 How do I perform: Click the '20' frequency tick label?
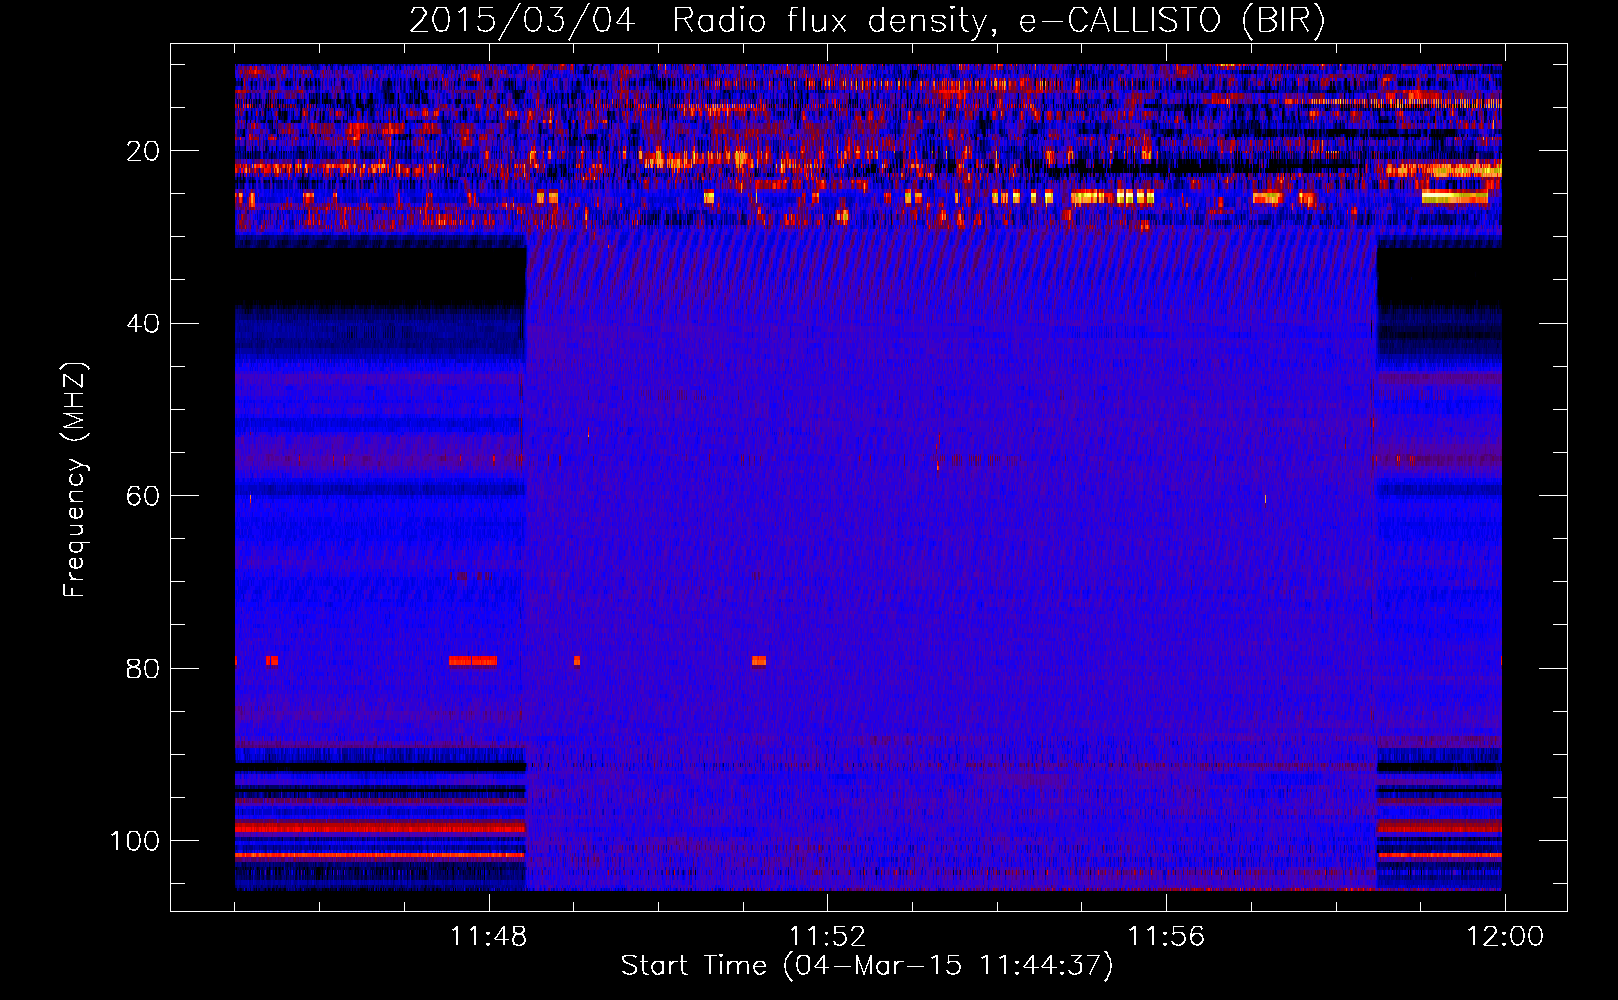[143, 151]
